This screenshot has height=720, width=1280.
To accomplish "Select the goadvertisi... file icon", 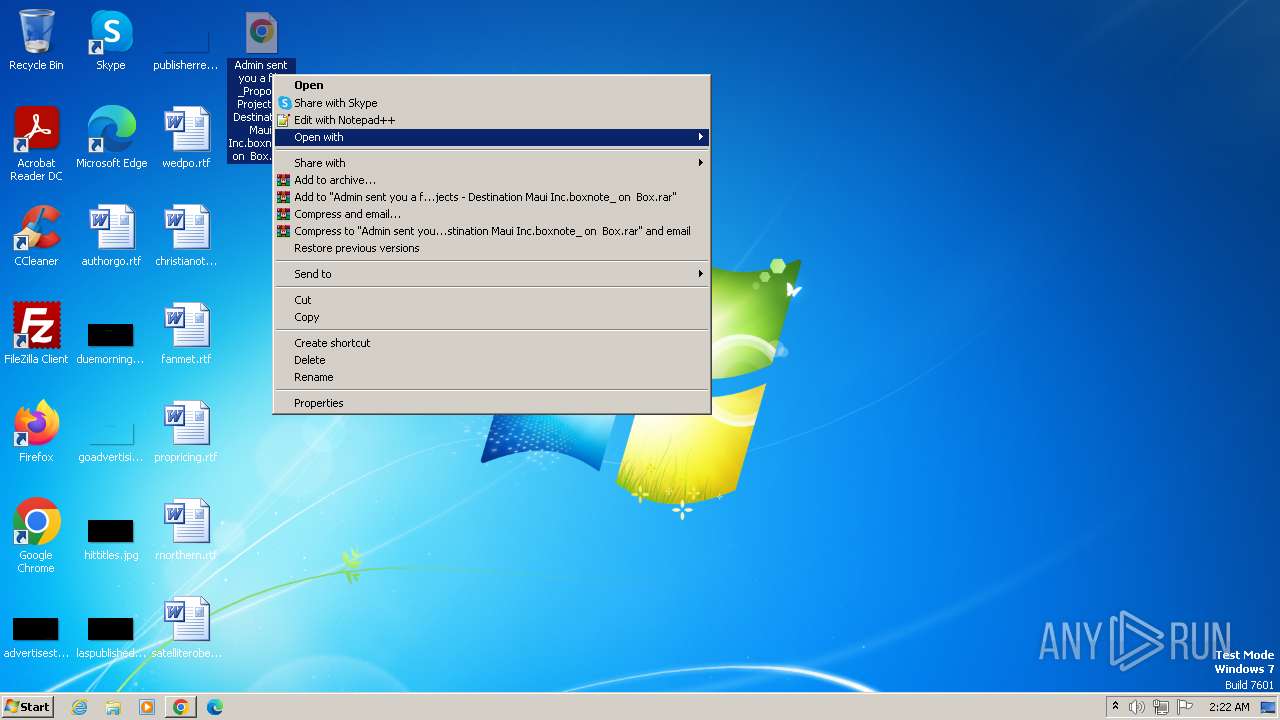I will [x=111, y=438].
